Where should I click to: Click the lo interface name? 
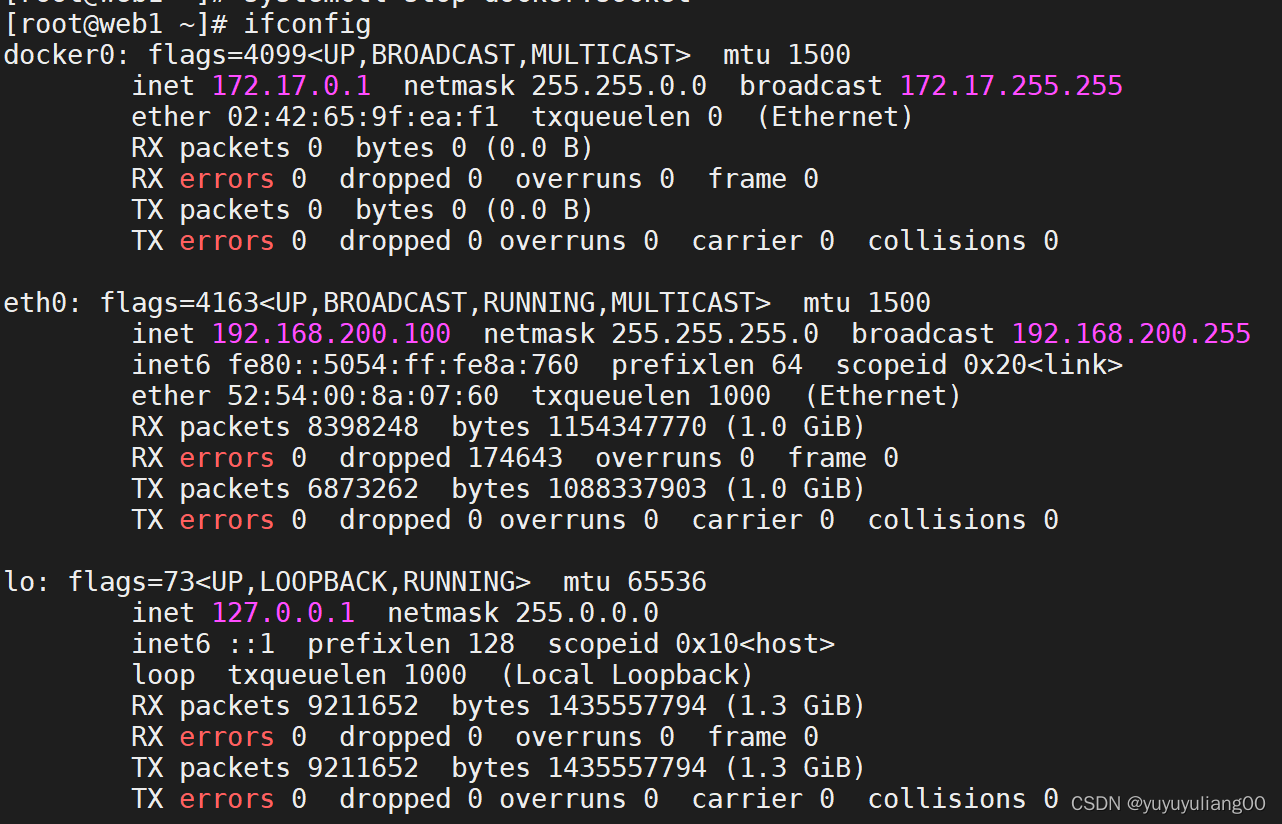click(20, 581)
